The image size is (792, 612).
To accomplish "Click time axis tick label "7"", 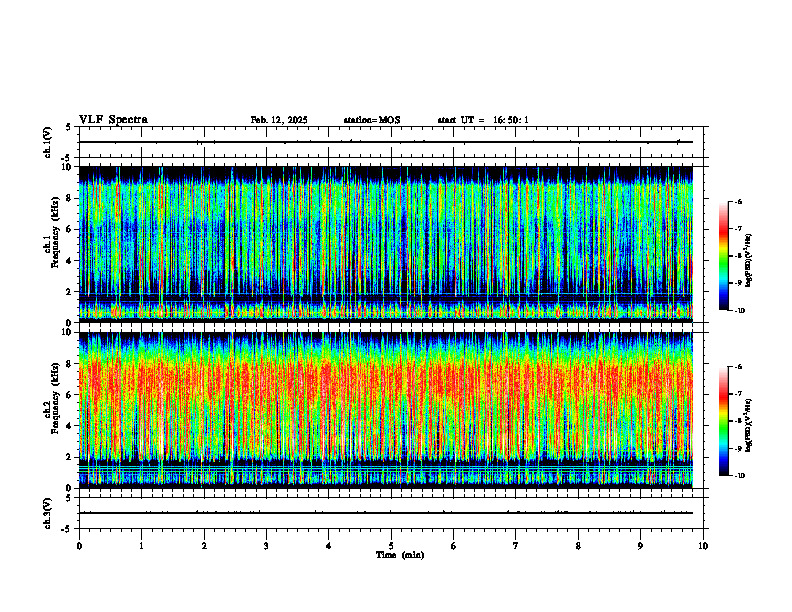I will (516, 546).
